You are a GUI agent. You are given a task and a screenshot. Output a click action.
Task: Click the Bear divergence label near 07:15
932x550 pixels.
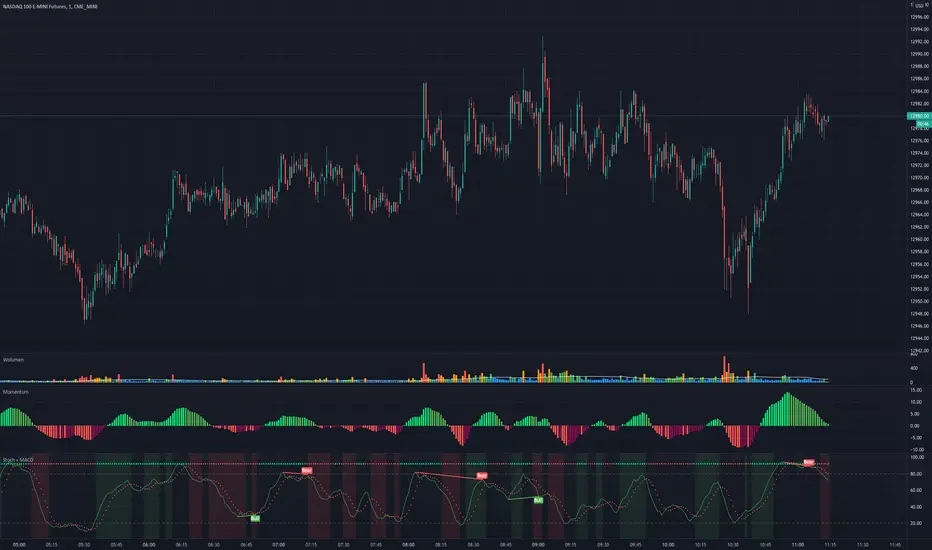pos(306,470)
